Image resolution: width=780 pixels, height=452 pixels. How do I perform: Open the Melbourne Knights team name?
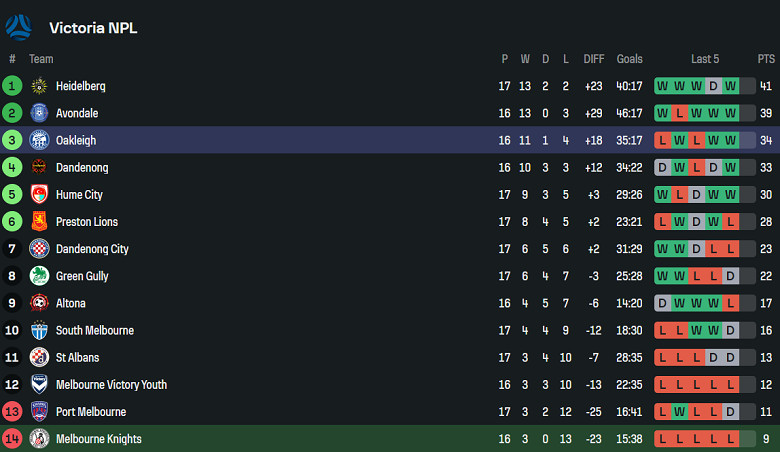pyautogui.click(x=98, y=439)
